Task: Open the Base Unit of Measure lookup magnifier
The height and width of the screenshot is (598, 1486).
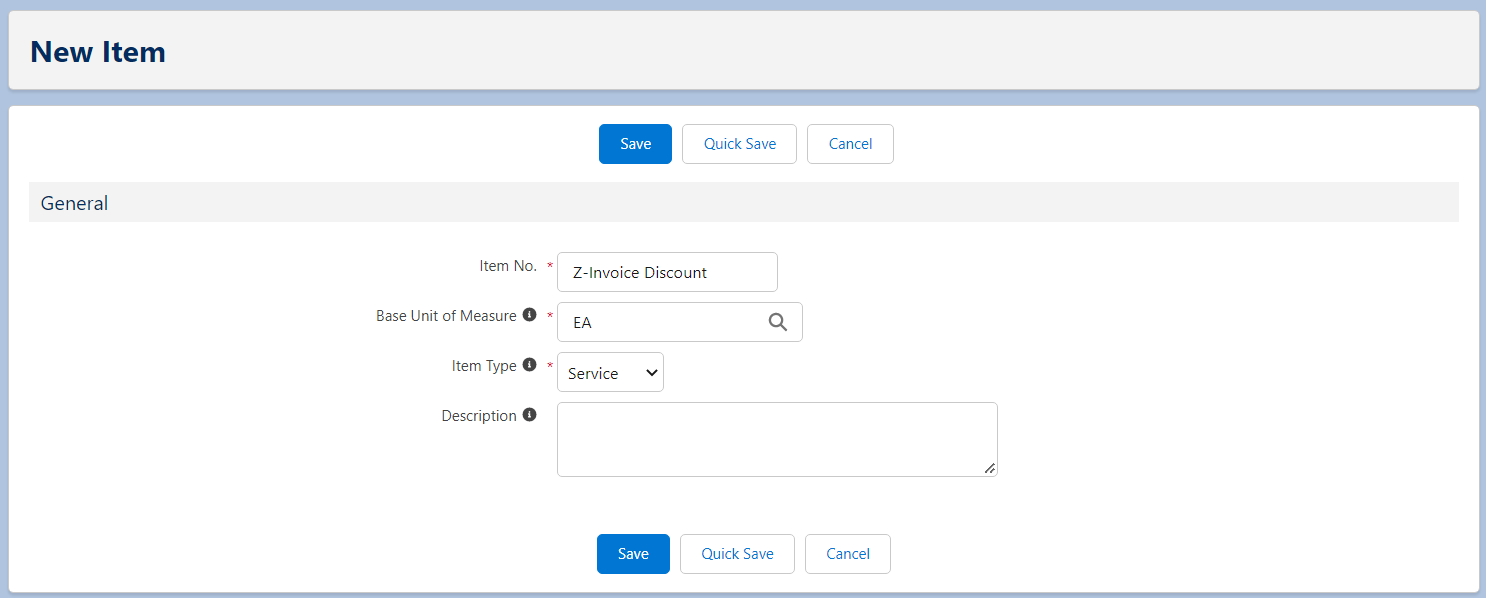Action: point(778,322)
